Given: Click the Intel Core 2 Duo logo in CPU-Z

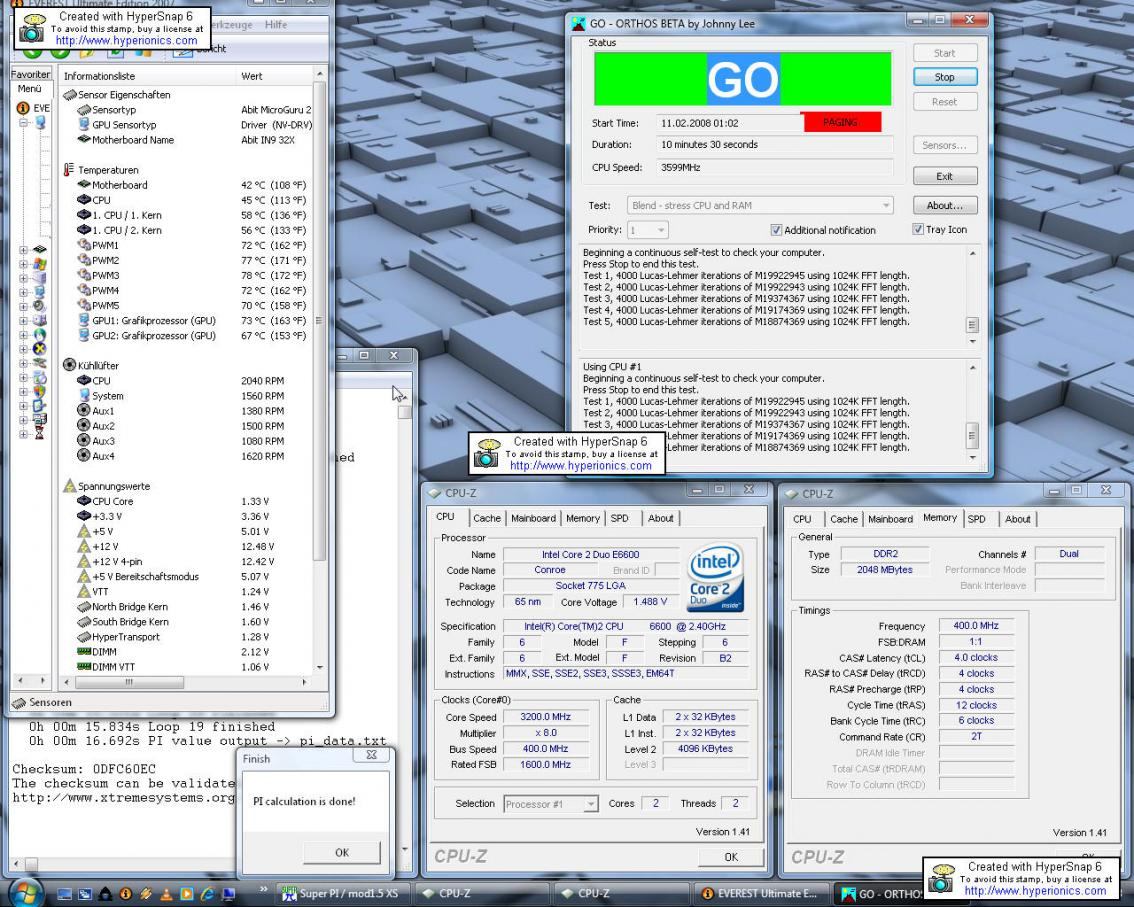Looking at the screenshot, I should click(715, 577).
